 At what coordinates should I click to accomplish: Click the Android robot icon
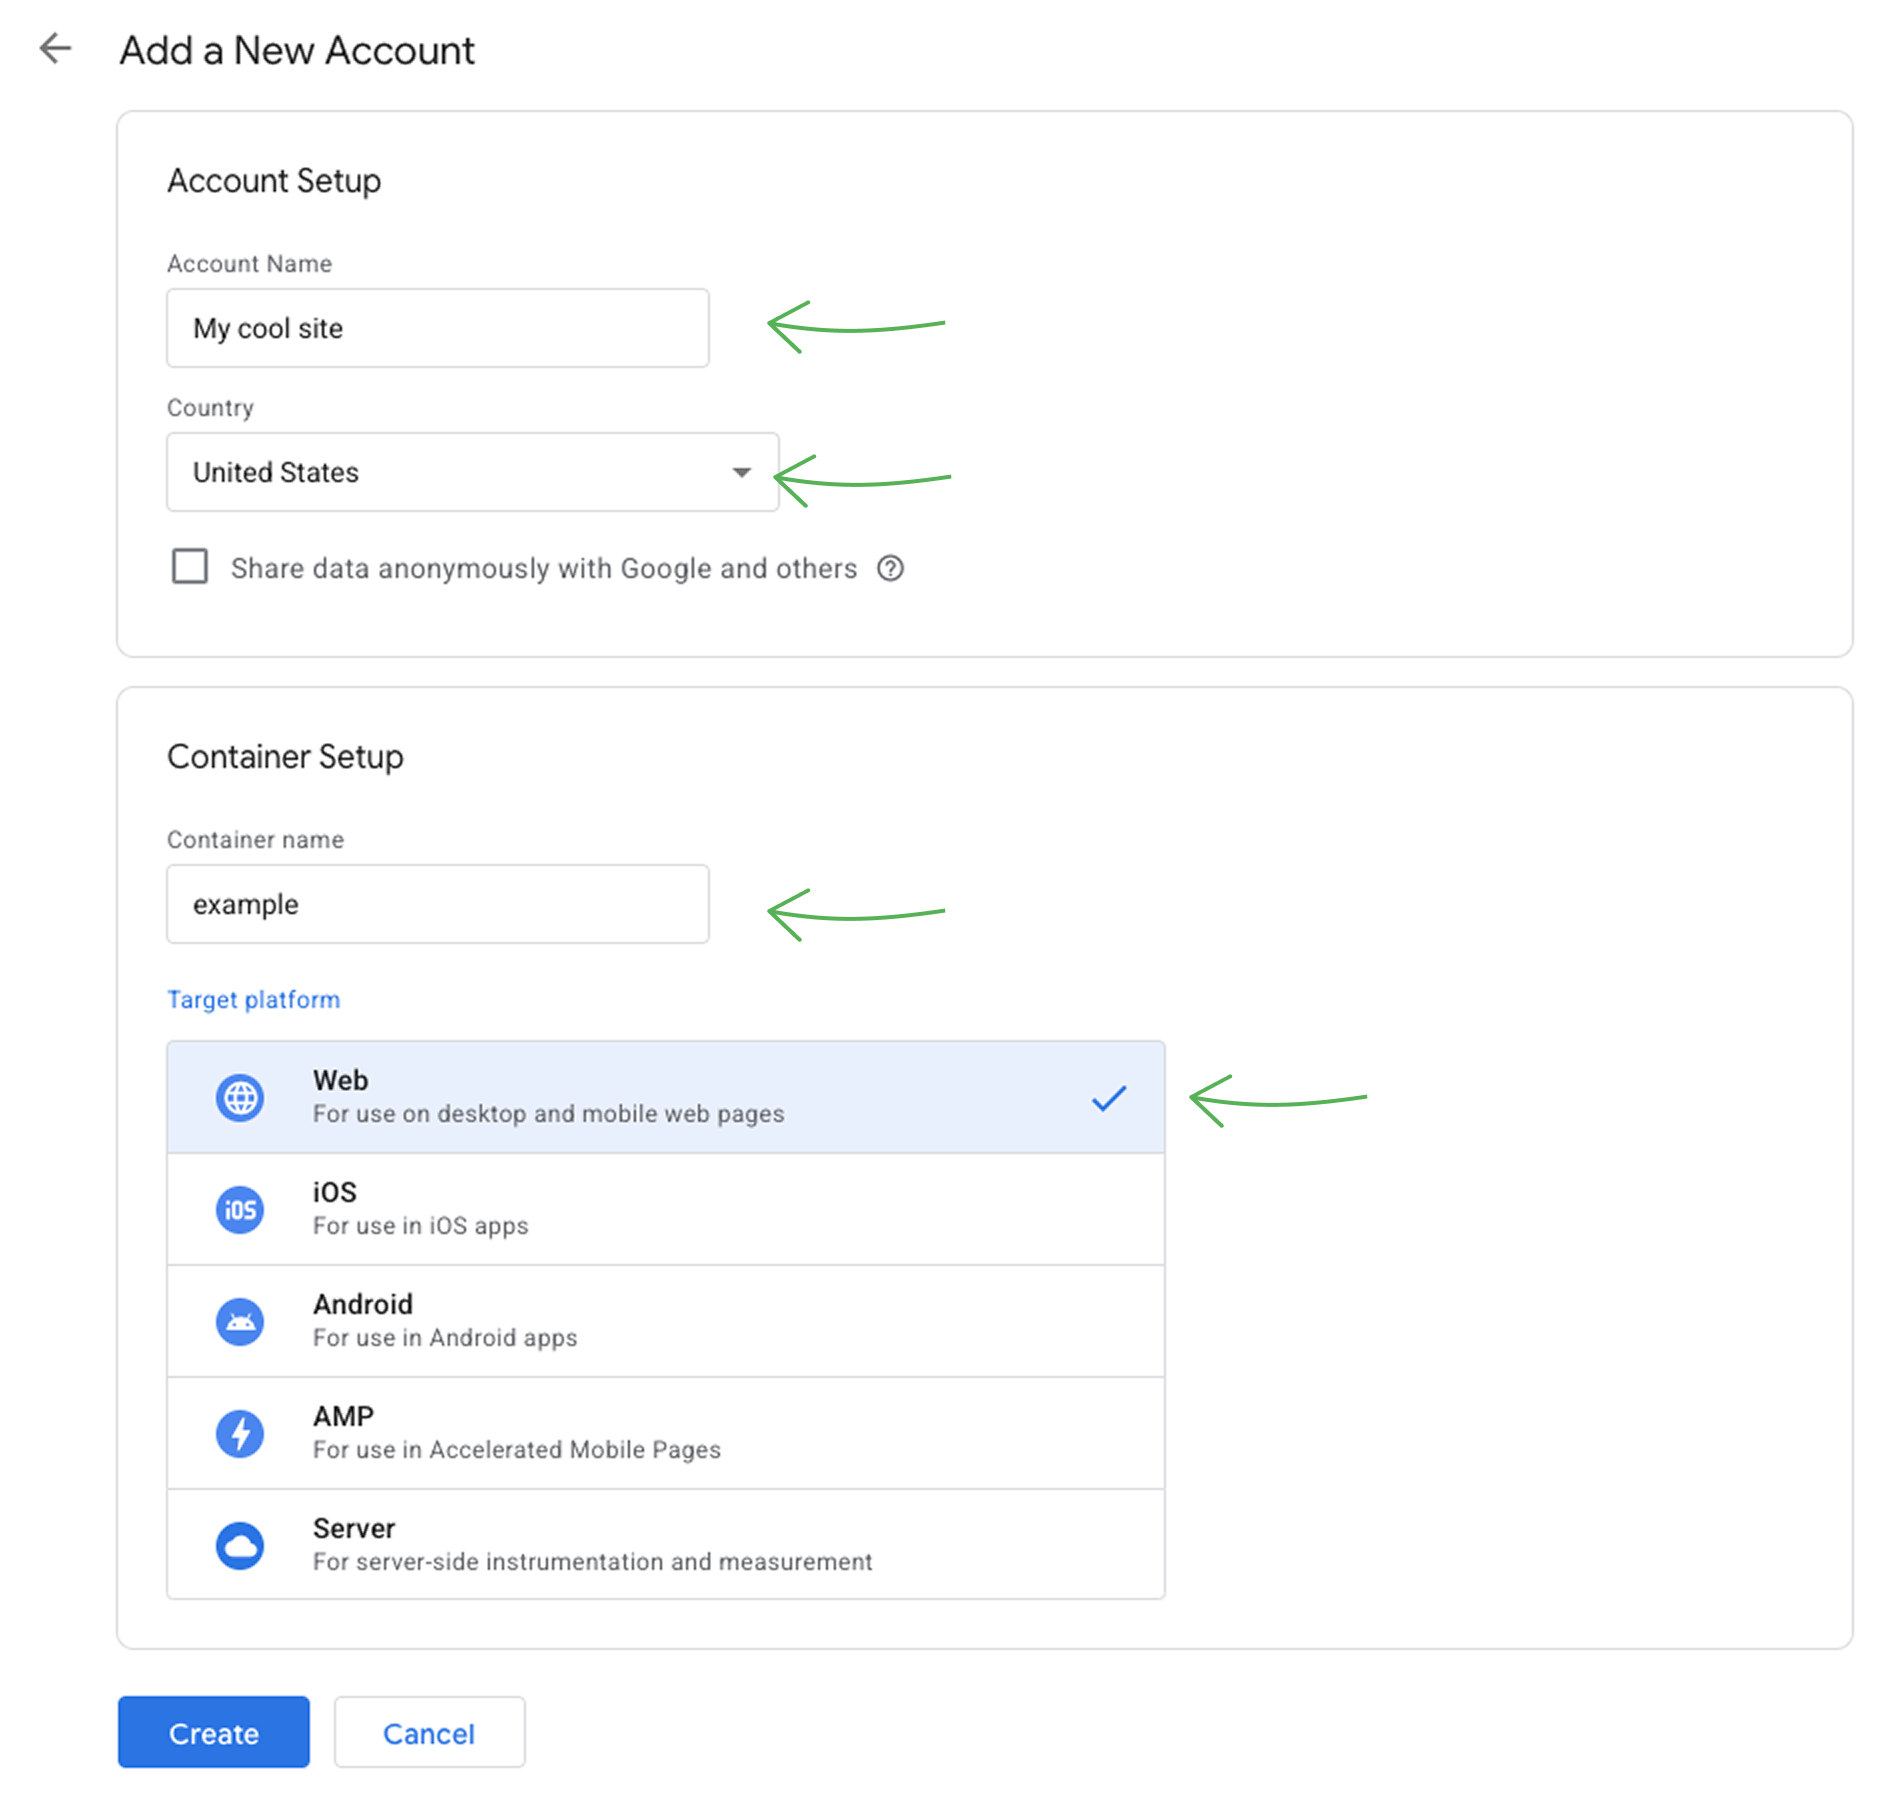pyautogui.click(x=240, y=1322)
